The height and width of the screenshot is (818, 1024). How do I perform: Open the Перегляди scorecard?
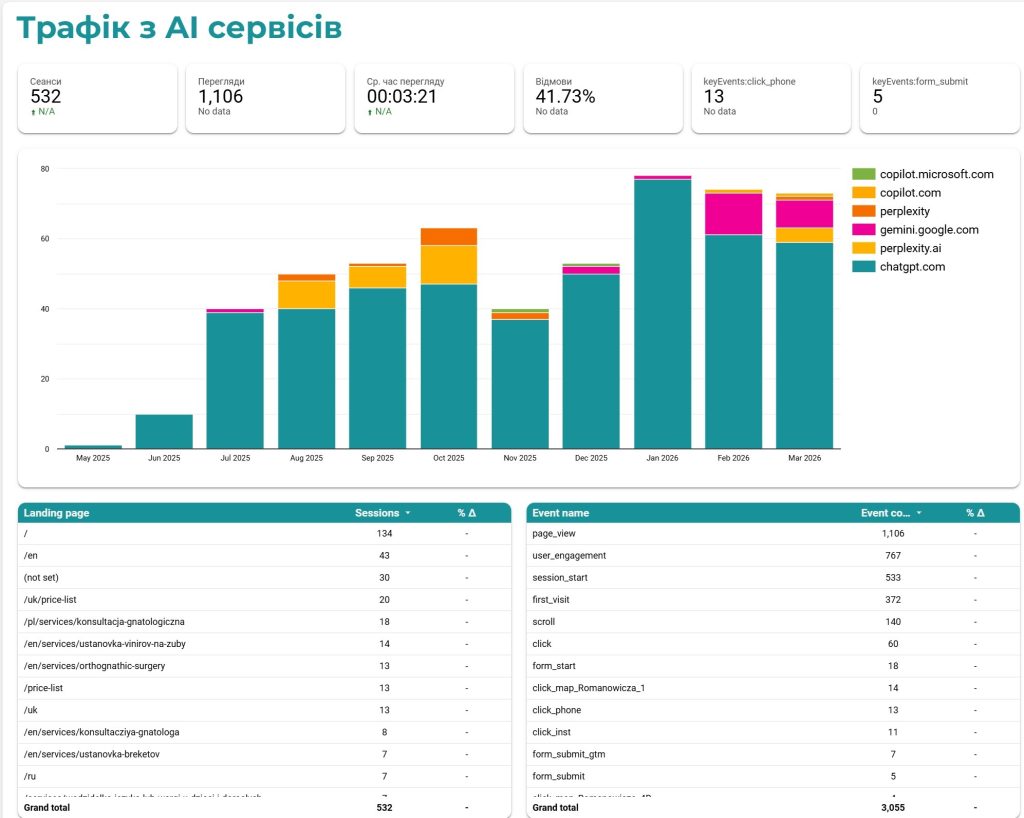265,98
